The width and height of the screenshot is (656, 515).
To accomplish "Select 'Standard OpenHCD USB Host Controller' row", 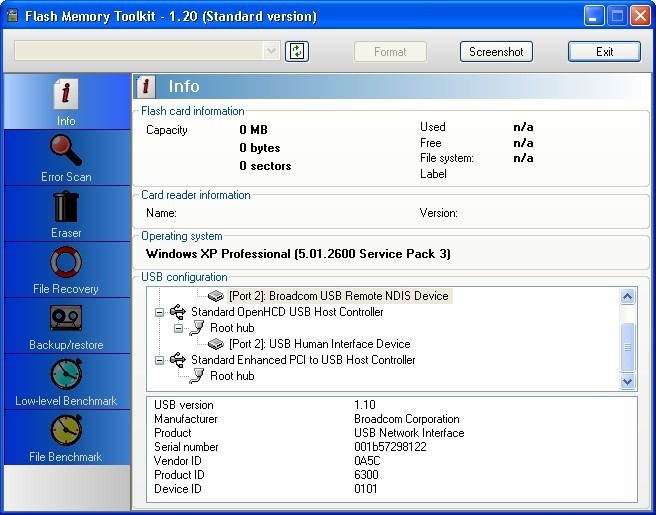I will (x=287, y=312).
